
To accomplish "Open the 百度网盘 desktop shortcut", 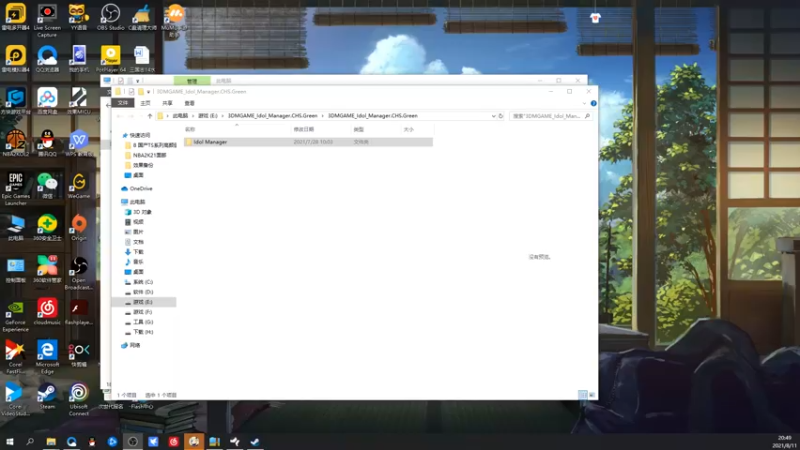I will 47,101.
